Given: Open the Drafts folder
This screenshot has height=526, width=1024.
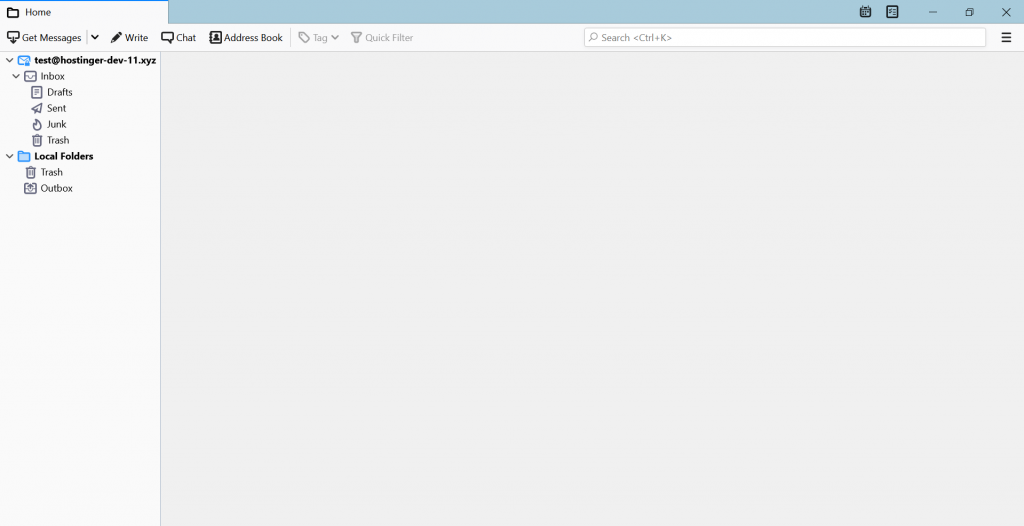Looking at the screenshot, I should pyautogui.click(x=59, y=92).
